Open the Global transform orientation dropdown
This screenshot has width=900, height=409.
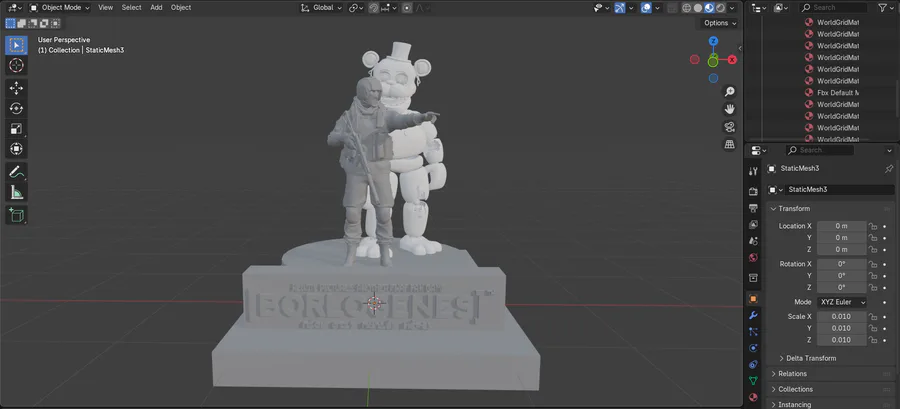tap(321, 8)
